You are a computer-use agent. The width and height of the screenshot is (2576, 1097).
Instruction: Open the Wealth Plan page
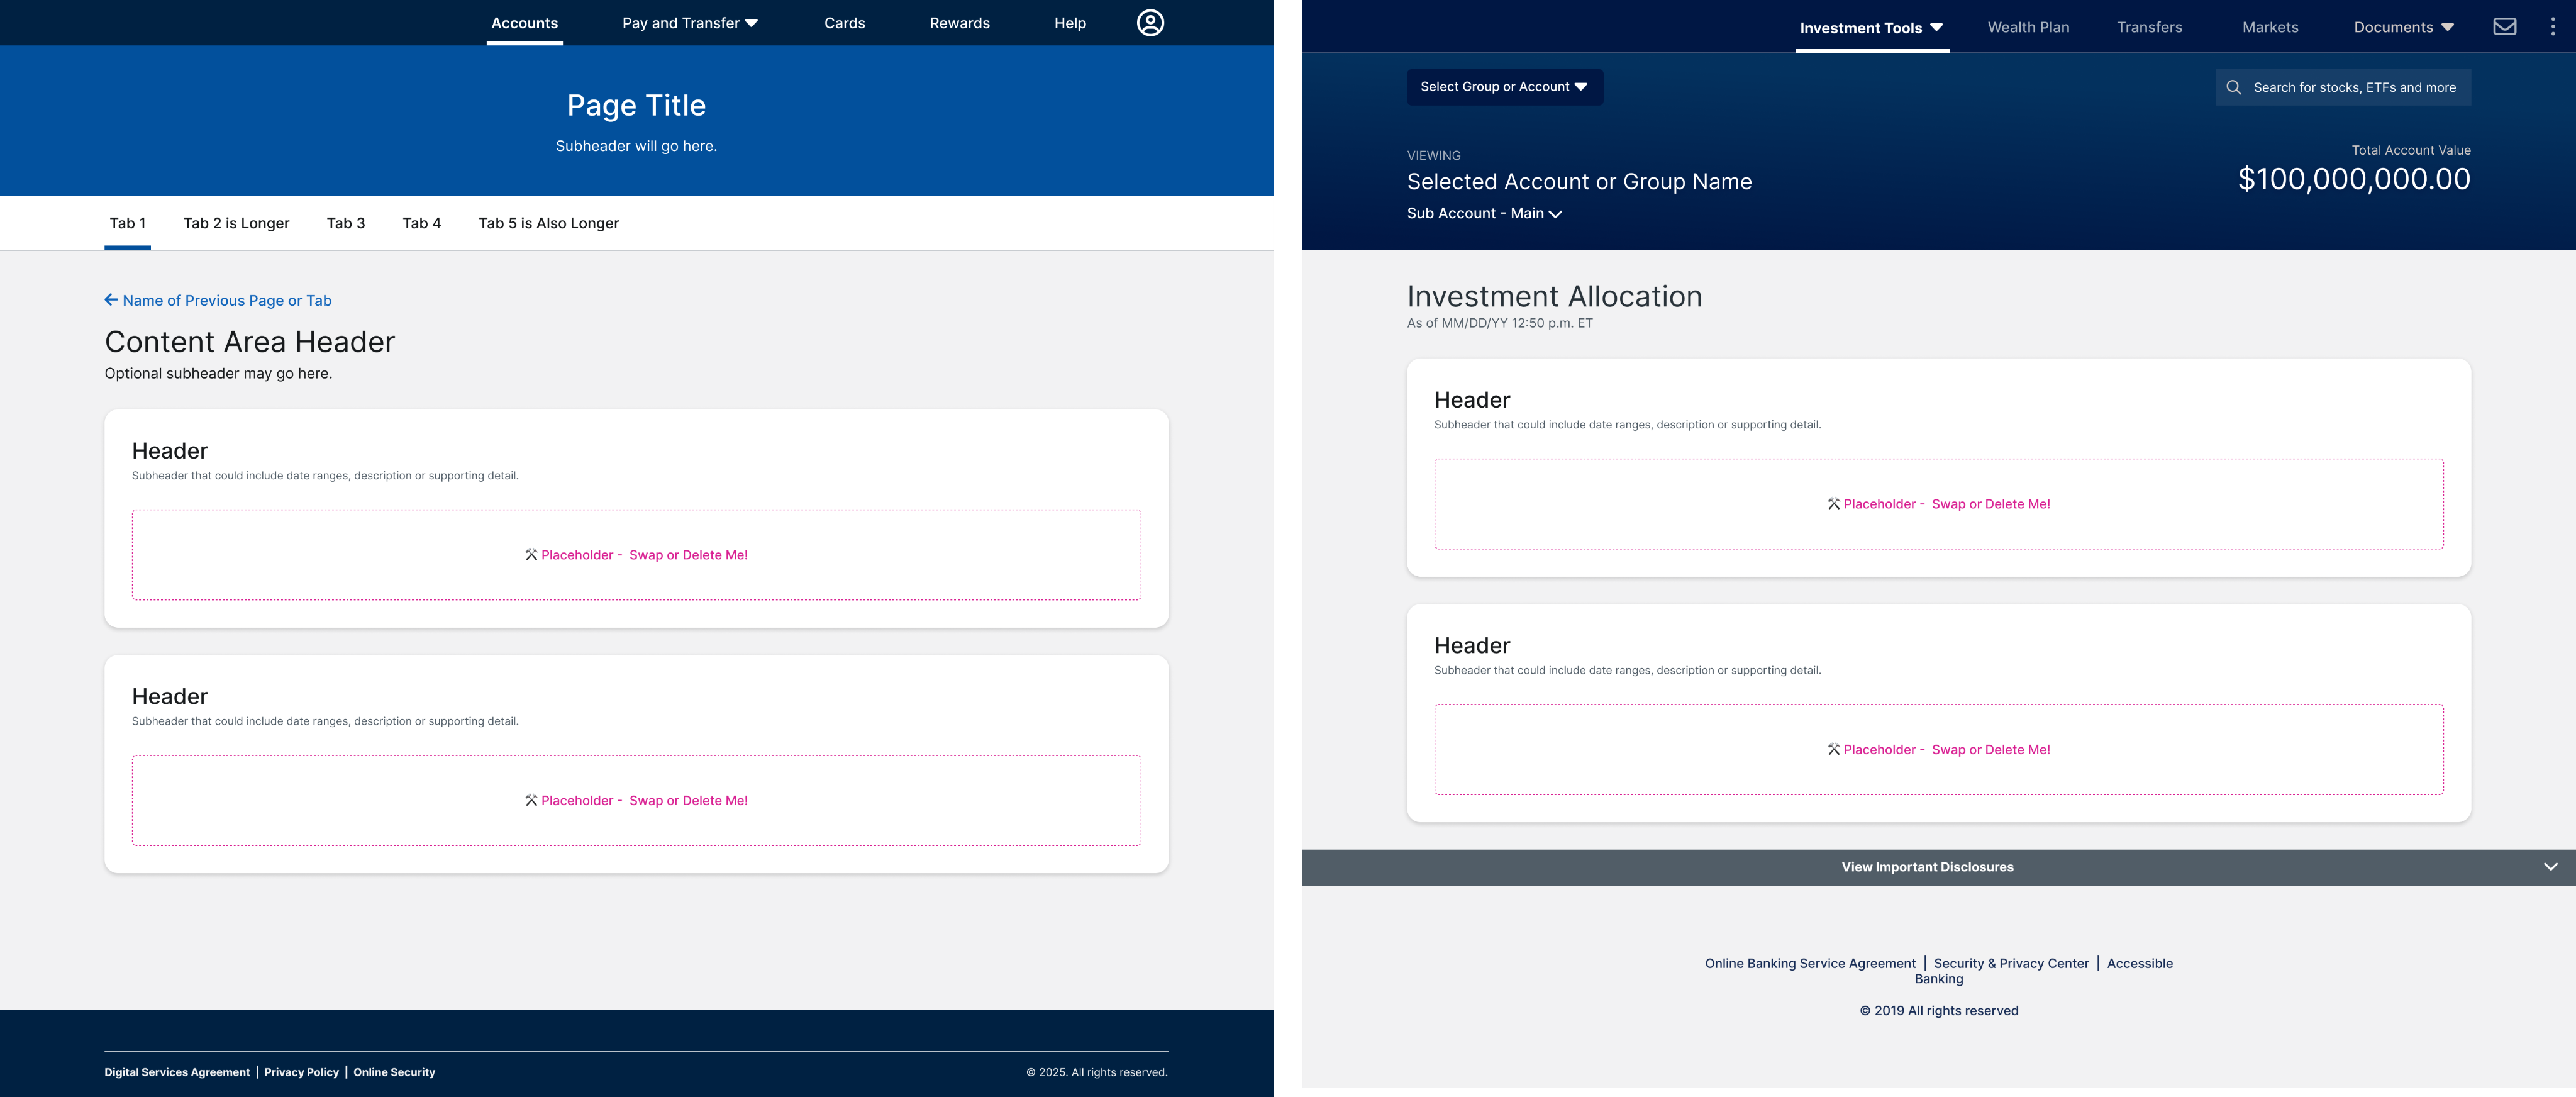pos(2028,28)
